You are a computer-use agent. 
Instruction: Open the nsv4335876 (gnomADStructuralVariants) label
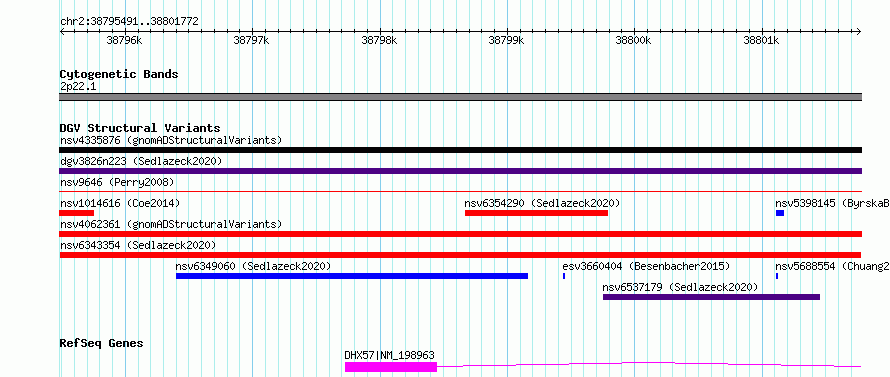171,140
